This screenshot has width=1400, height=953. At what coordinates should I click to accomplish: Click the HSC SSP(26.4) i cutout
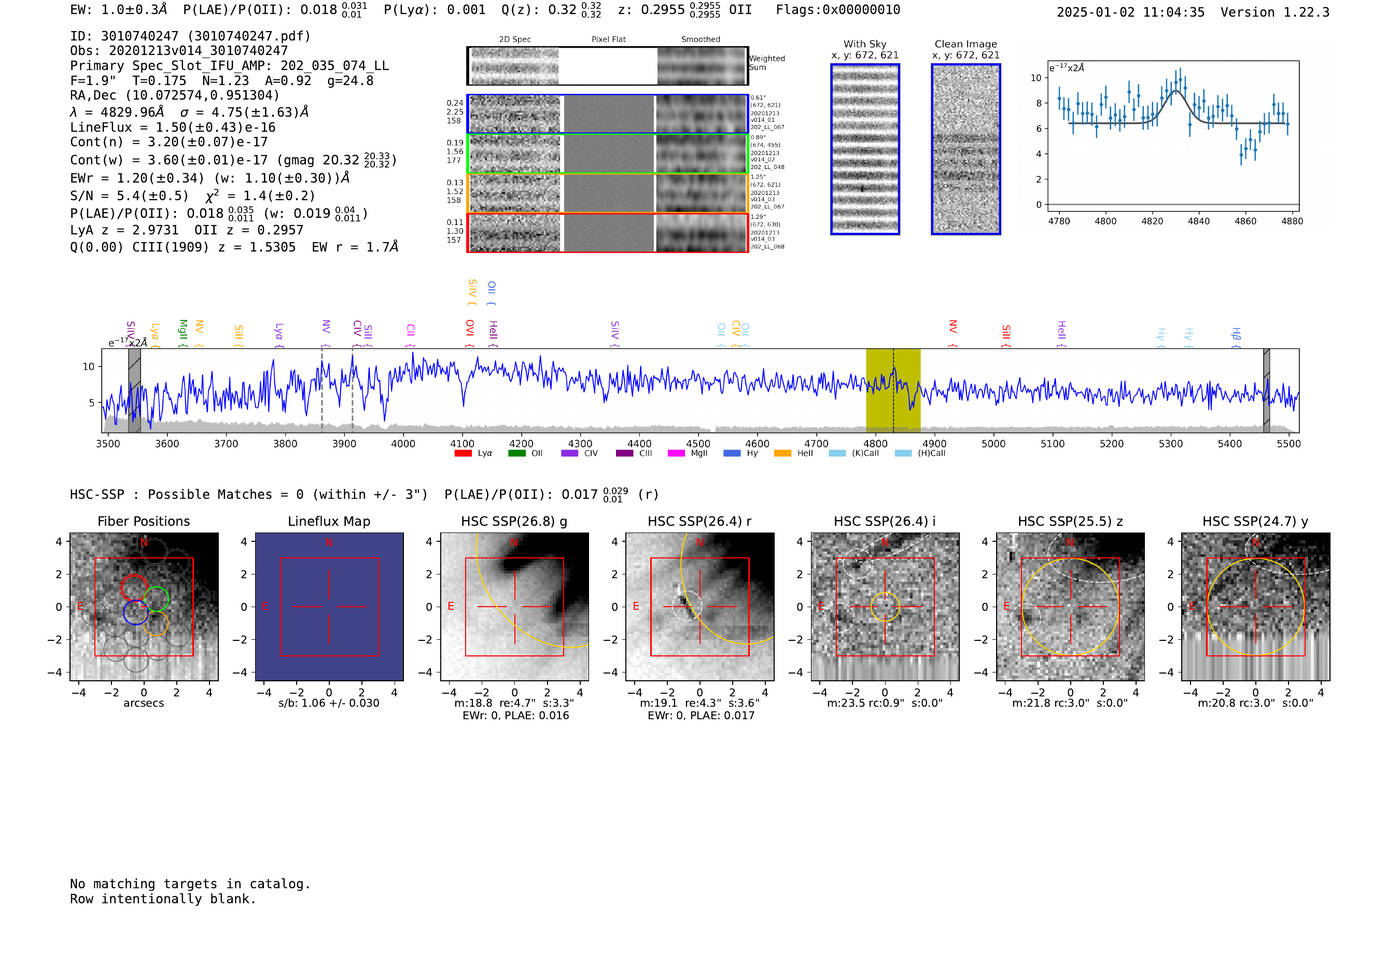coord(885,607)
